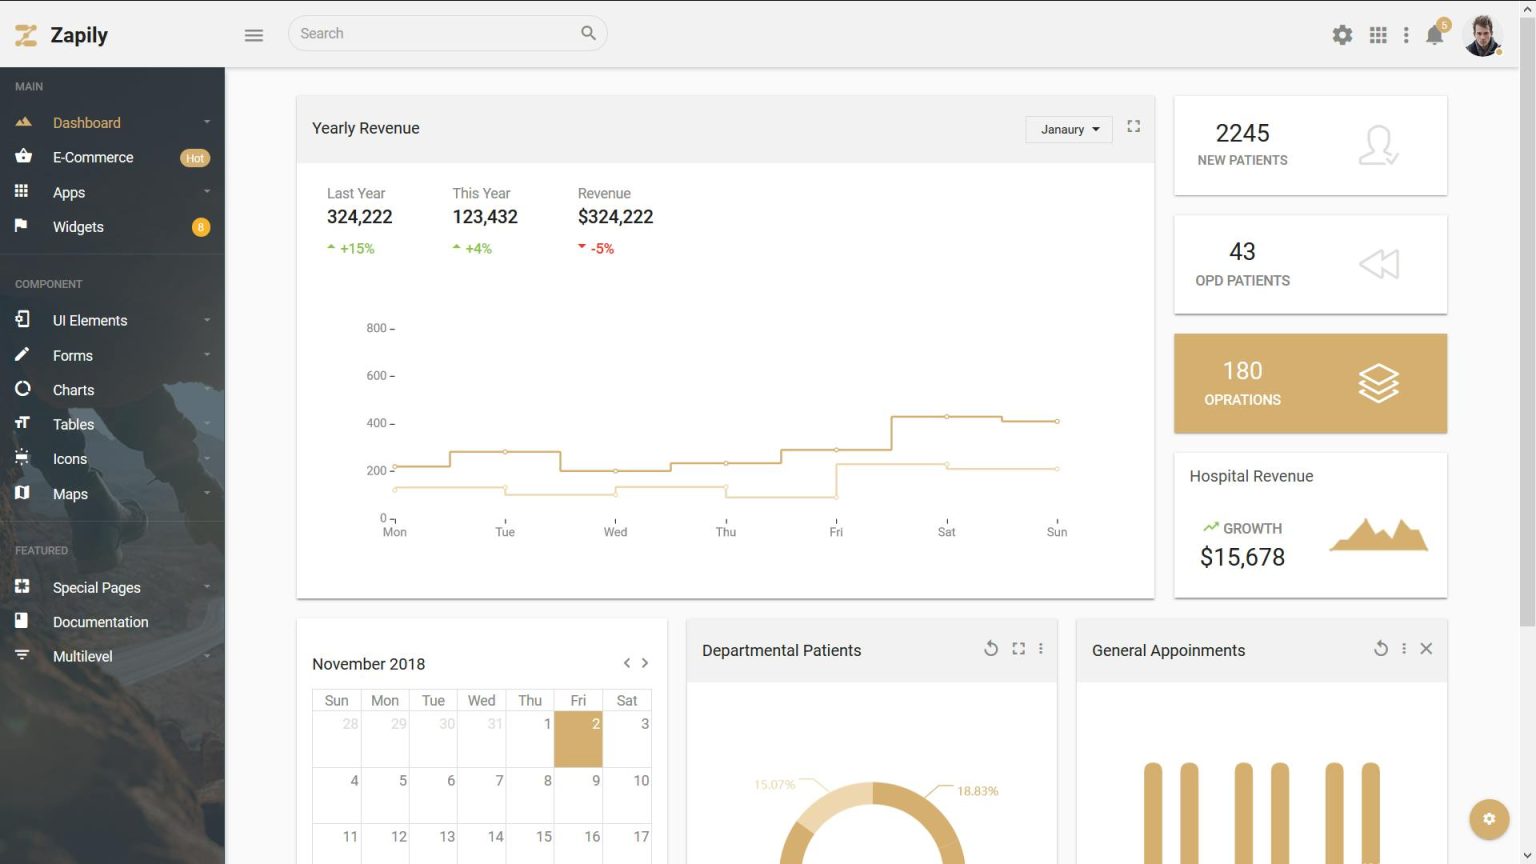Toggle the sidebar with the hamburger icon

(253, 34)
